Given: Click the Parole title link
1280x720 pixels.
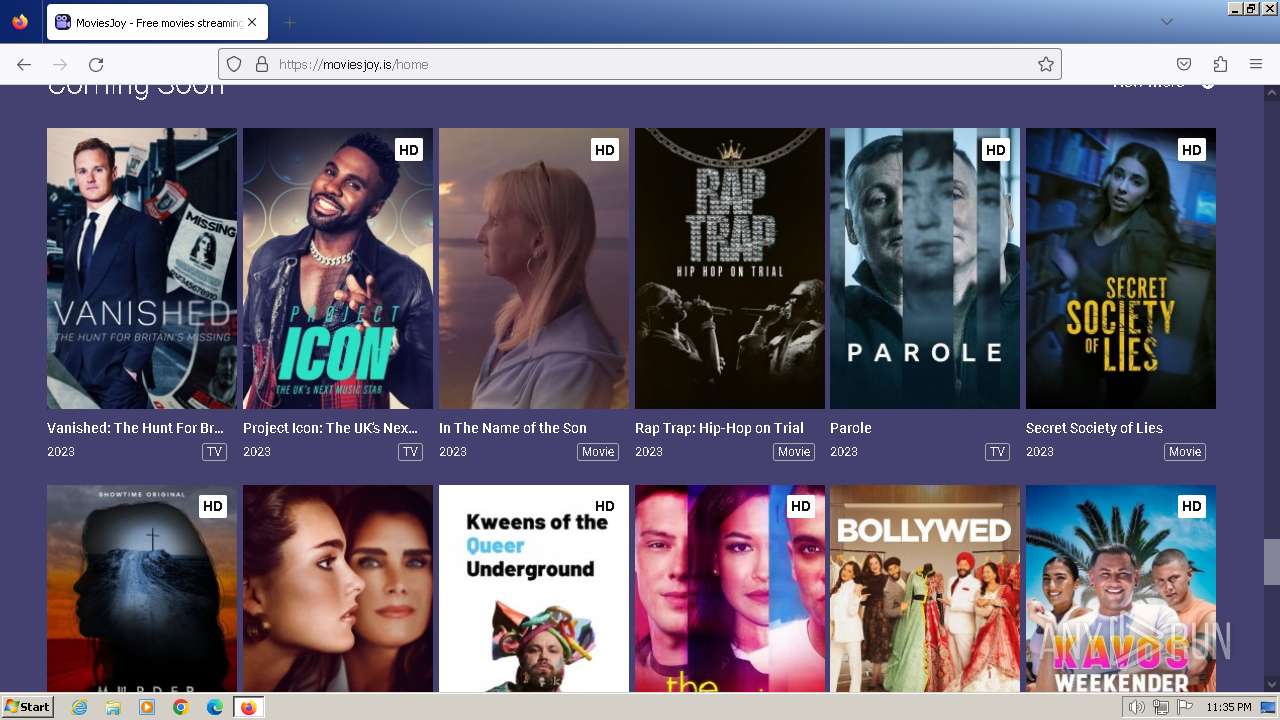Looking at the screenshot, I should click(851, 428).
